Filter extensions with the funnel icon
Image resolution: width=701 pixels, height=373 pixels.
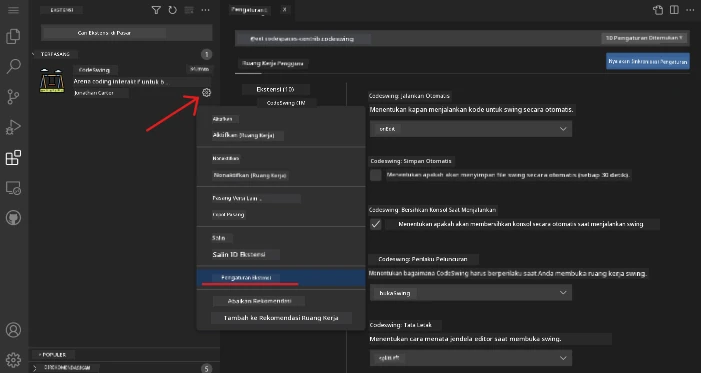coord(156,10)
